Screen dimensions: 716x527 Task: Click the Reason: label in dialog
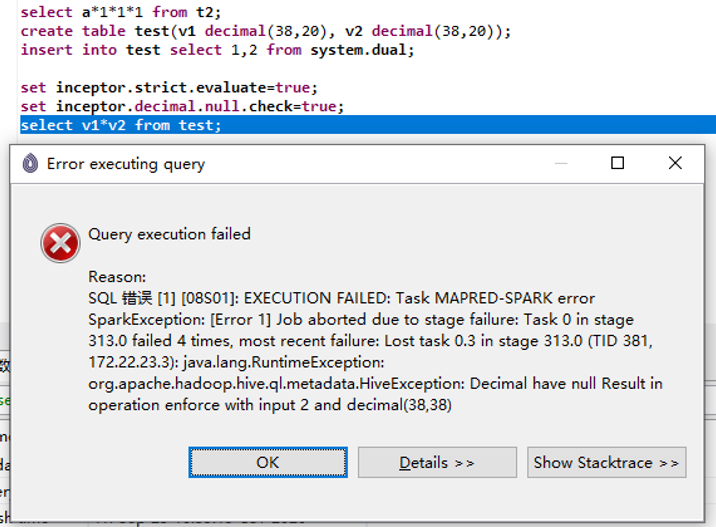click(117, 276)
